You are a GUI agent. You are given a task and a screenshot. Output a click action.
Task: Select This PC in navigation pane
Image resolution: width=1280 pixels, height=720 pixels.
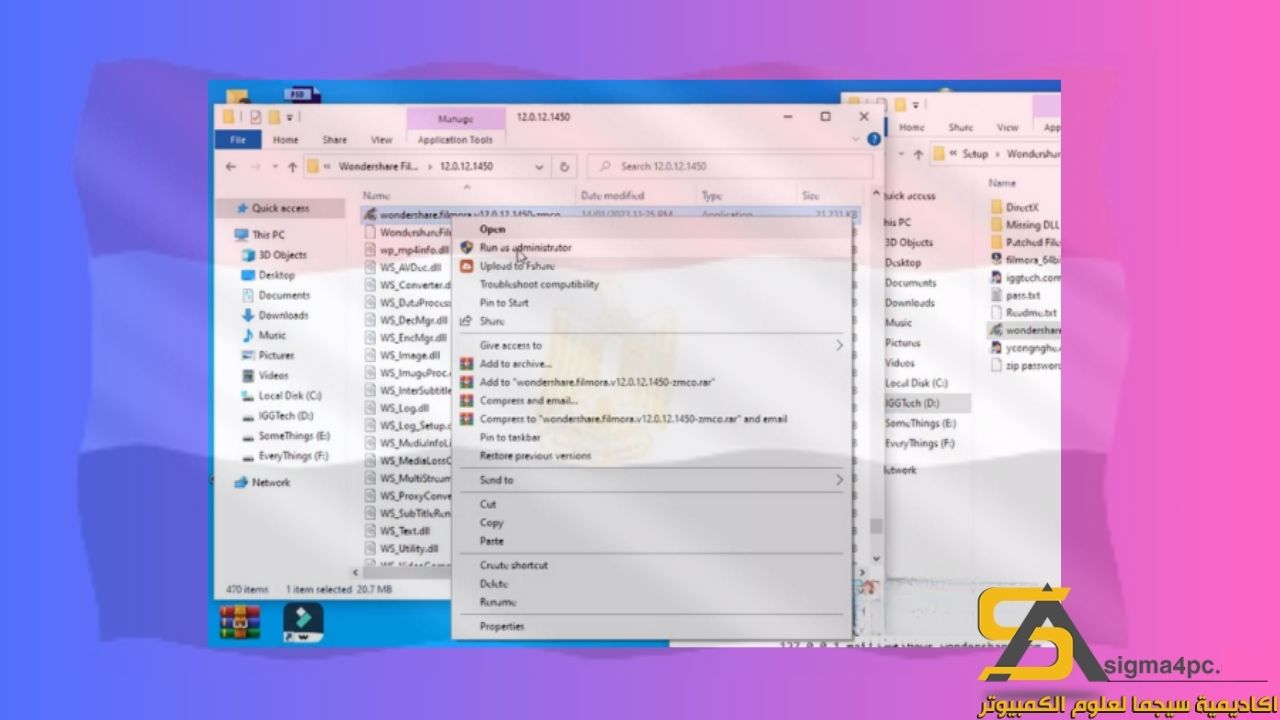(267, 235)
